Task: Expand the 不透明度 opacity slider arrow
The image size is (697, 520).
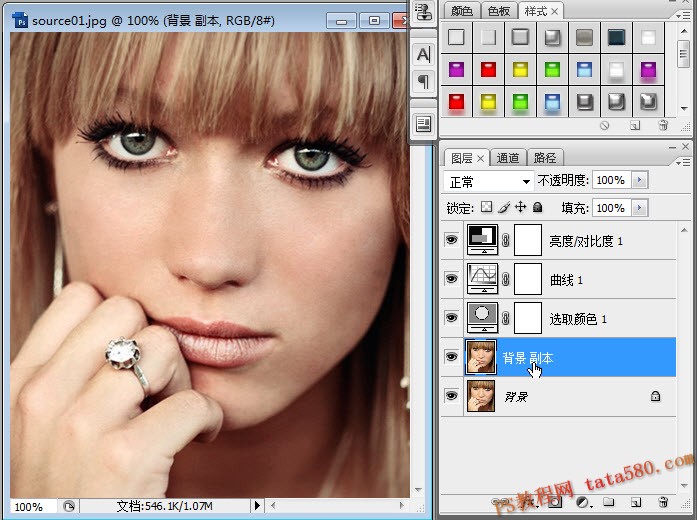Action: (640, 180)
